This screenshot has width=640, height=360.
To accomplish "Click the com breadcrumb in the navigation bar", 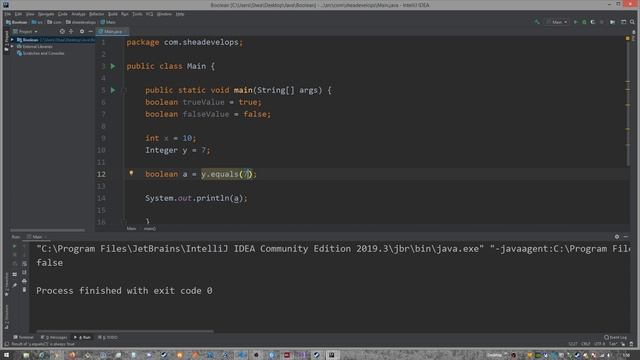I will [x=54, y=22].
